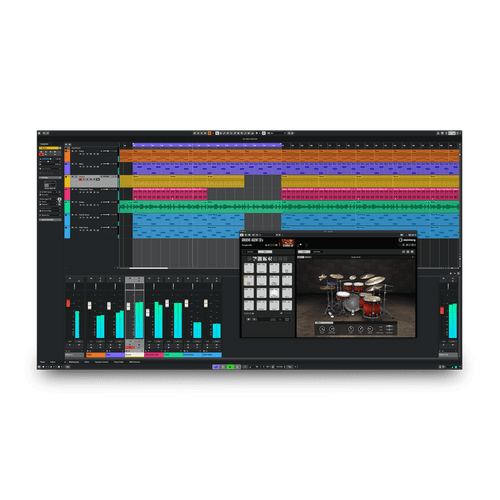This screenshot has width=500, height=500.
Task: Open the Chord Pads tab
Action: [119, 362]
